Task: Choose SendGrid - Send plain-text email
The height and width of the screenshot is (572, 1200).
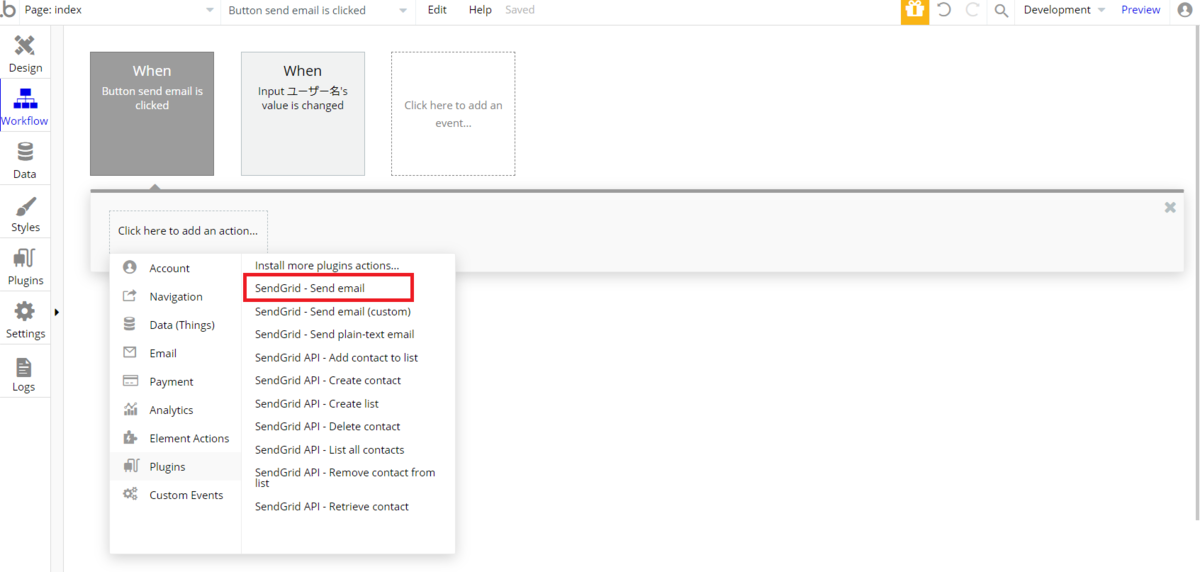Action: pos(334,334)
